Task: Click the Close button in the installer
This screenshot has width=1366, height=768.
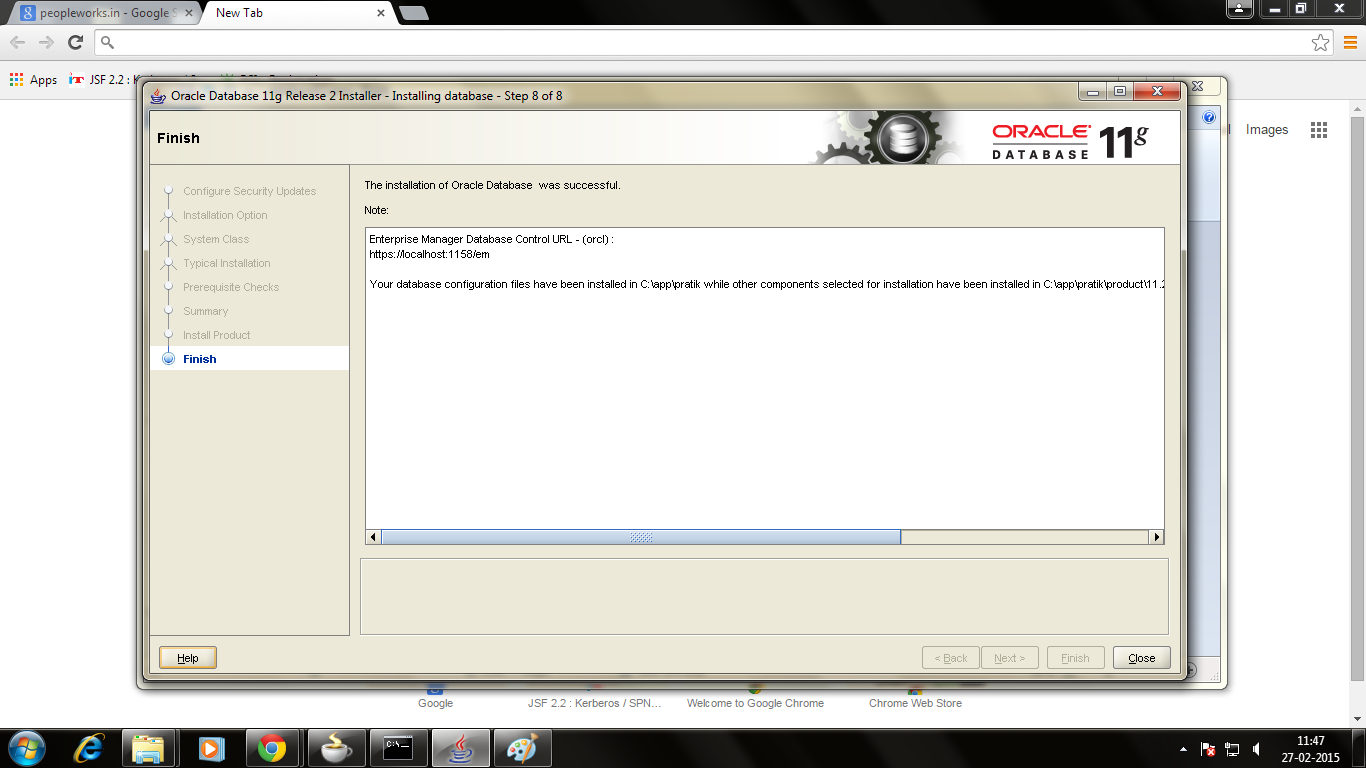Action: pos(1141,658)
